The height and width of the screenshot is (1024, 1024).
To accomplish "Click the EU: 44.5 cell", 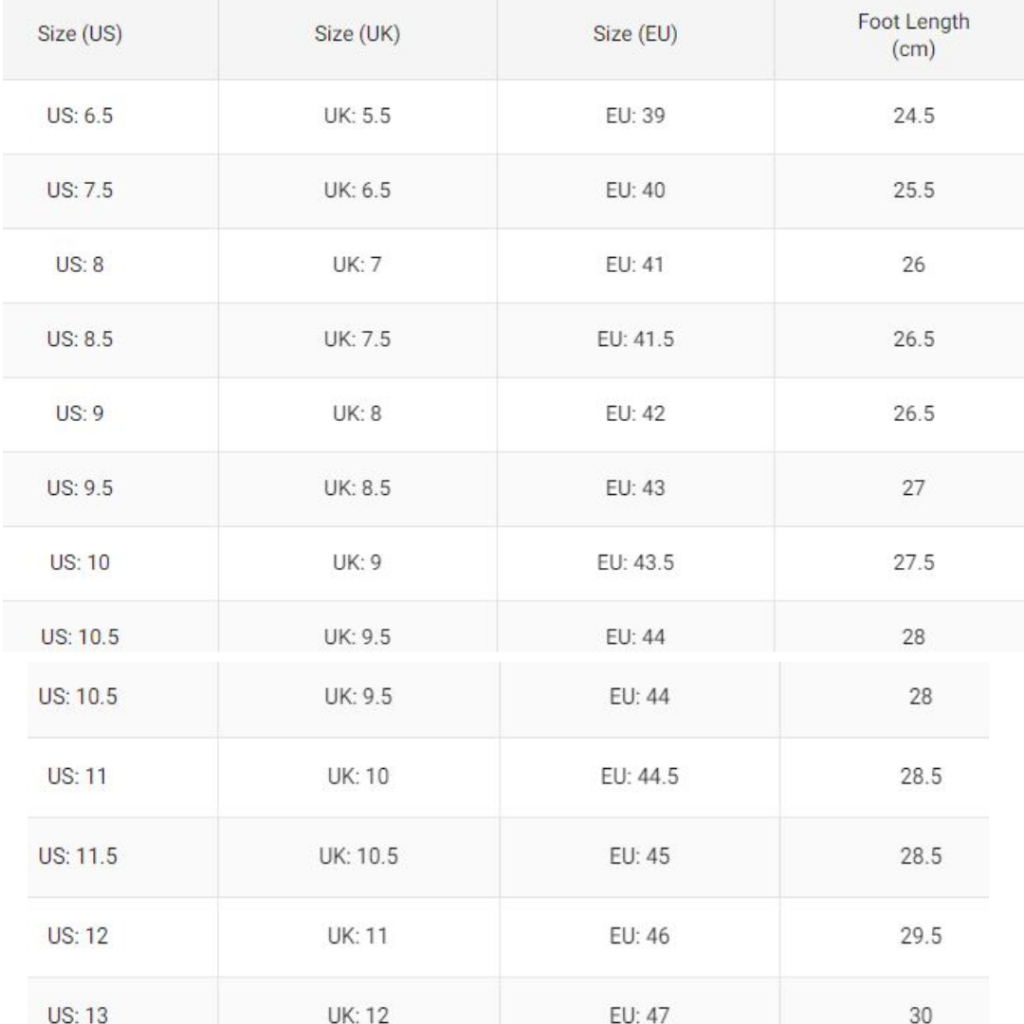I will pos(639,776).
